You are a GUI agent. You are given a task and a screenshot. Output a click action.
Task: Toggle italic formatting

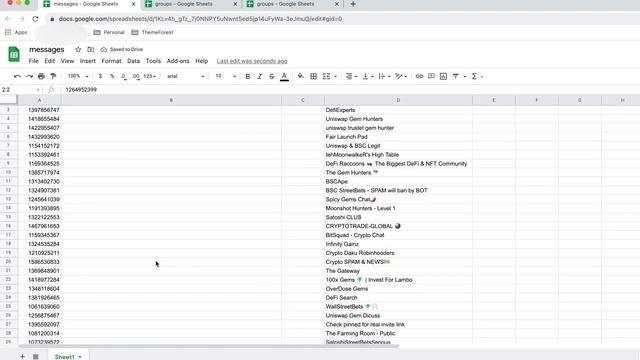[260, 76]
